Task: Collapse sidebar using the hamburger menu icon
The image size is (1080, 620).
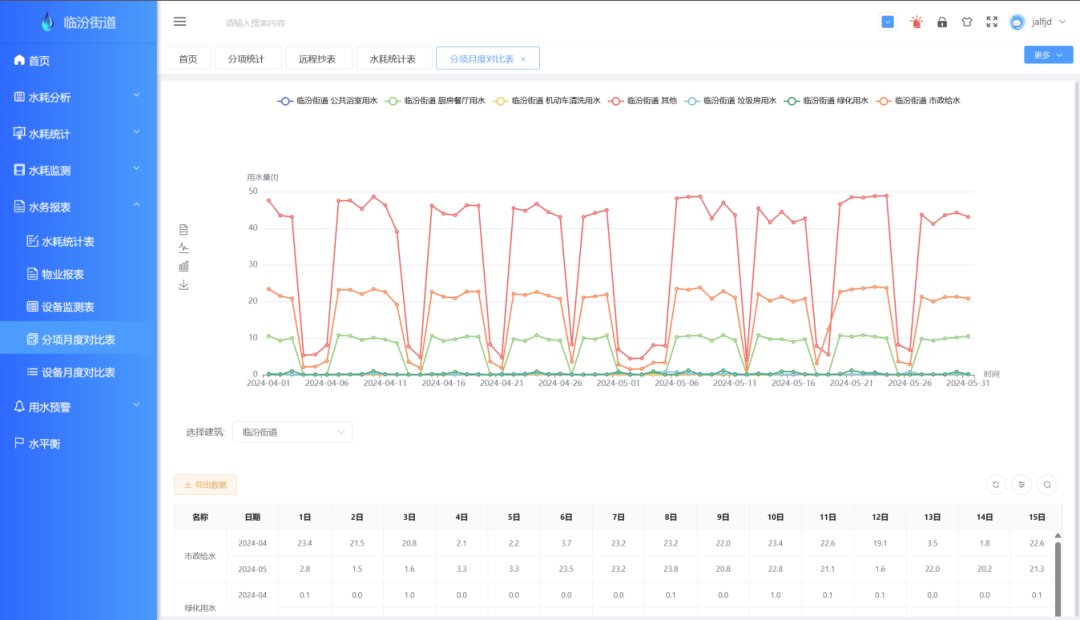Action: point(180,22)
